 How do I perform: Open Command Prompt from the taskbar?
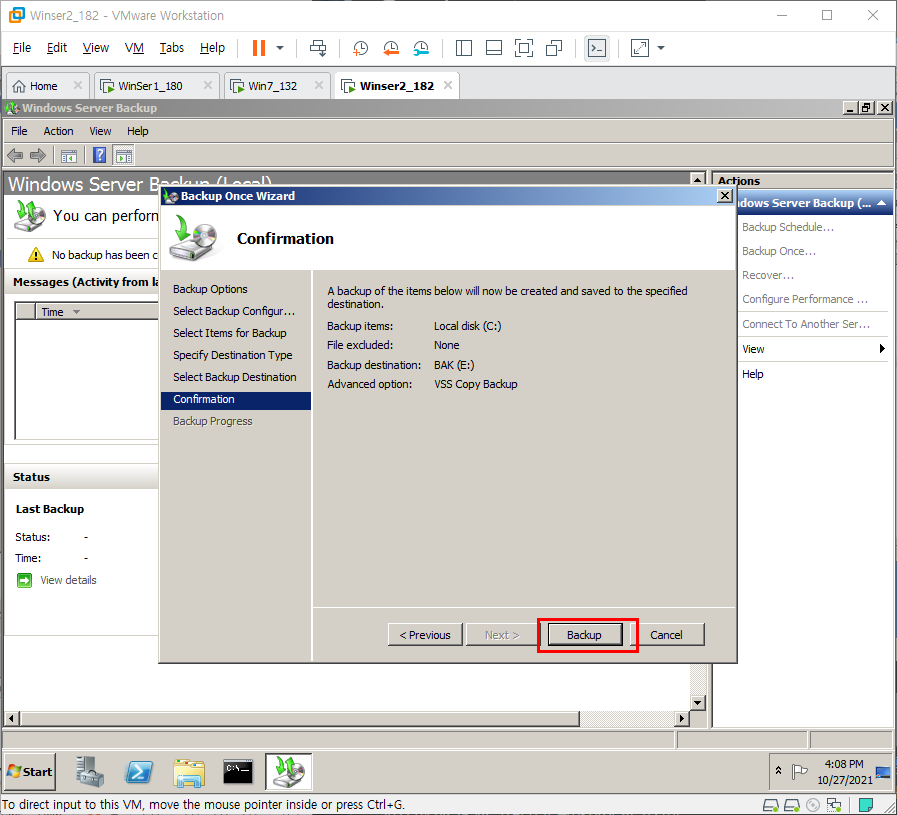(x=238, y=772)
